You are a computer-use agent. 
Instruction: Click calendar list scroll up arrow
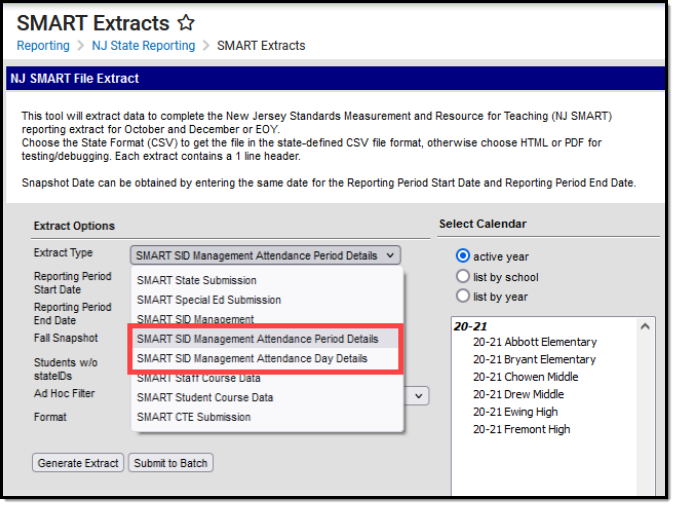pos(645,326)
